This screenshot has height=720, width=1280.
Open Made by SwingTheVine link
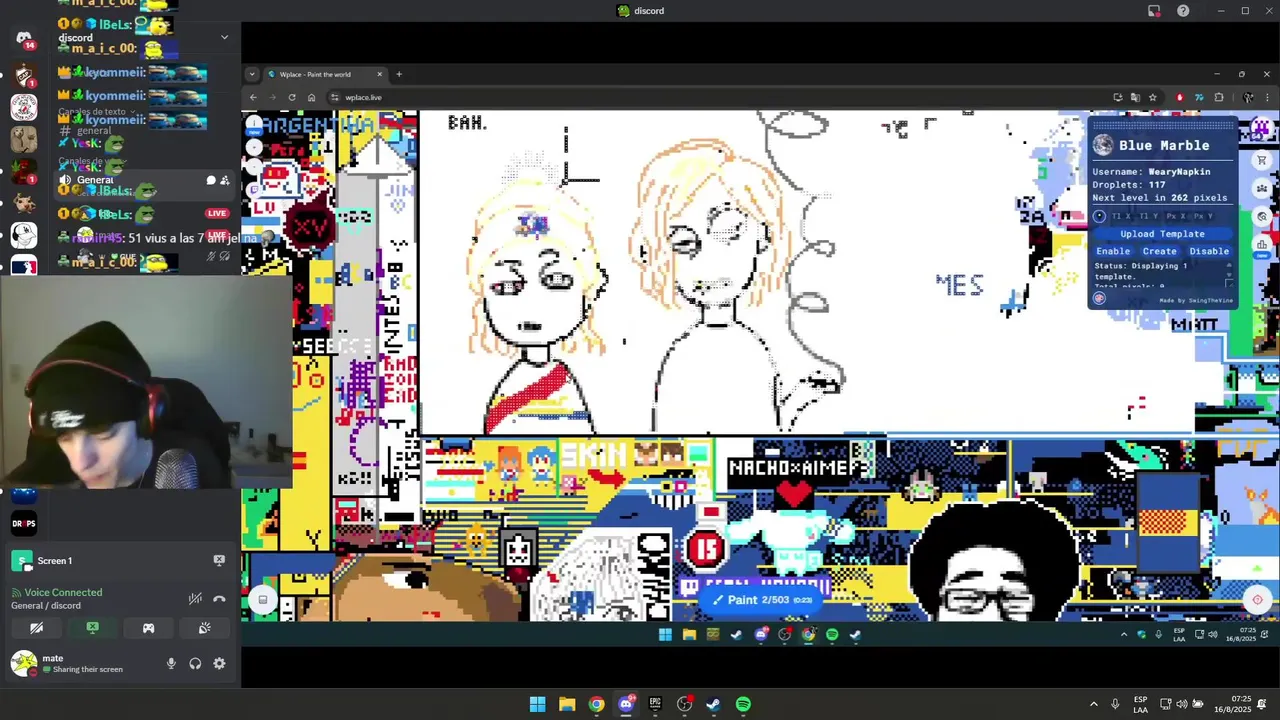click(x=1196, y=300)
